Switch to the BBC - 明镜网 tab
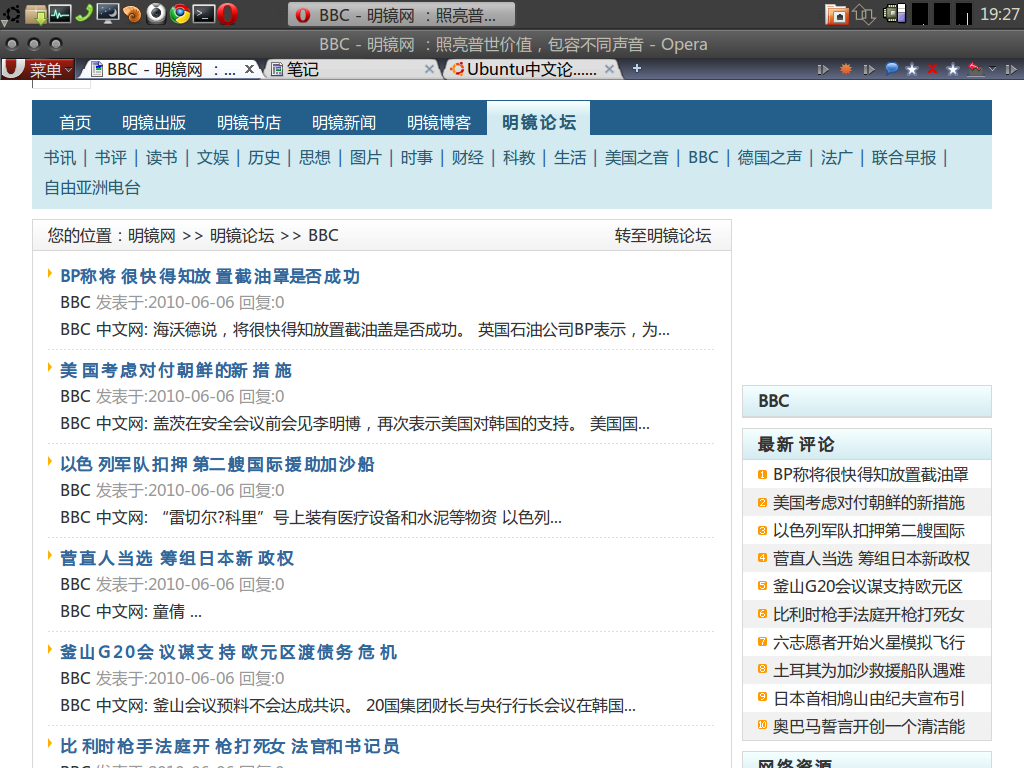Image resolution: width=1024 pixels, height=768 pixels. pyautogui.click(x=170, y=69)
